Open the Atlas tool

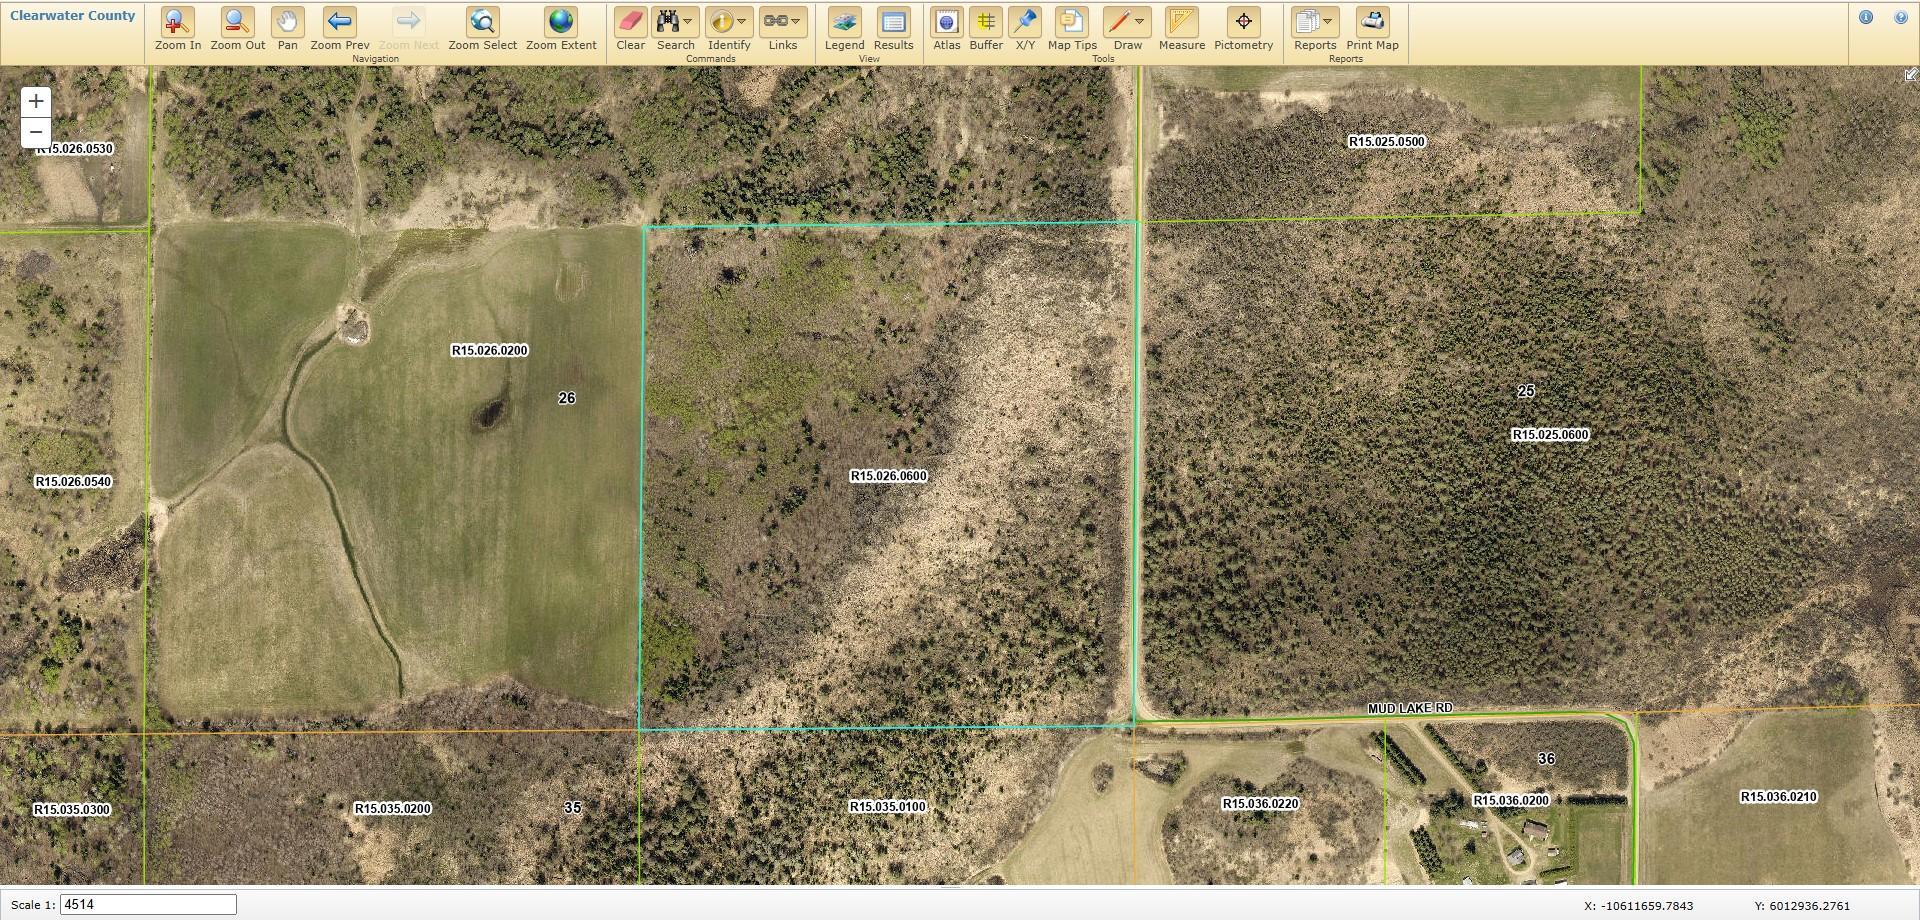pos(946,29)
